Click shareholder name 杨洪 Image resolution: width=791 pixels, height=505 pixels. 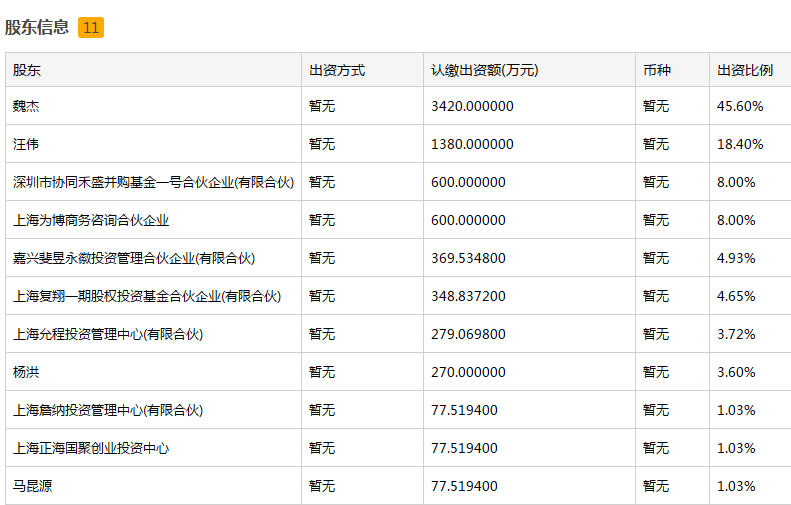(x=27, y=372)
